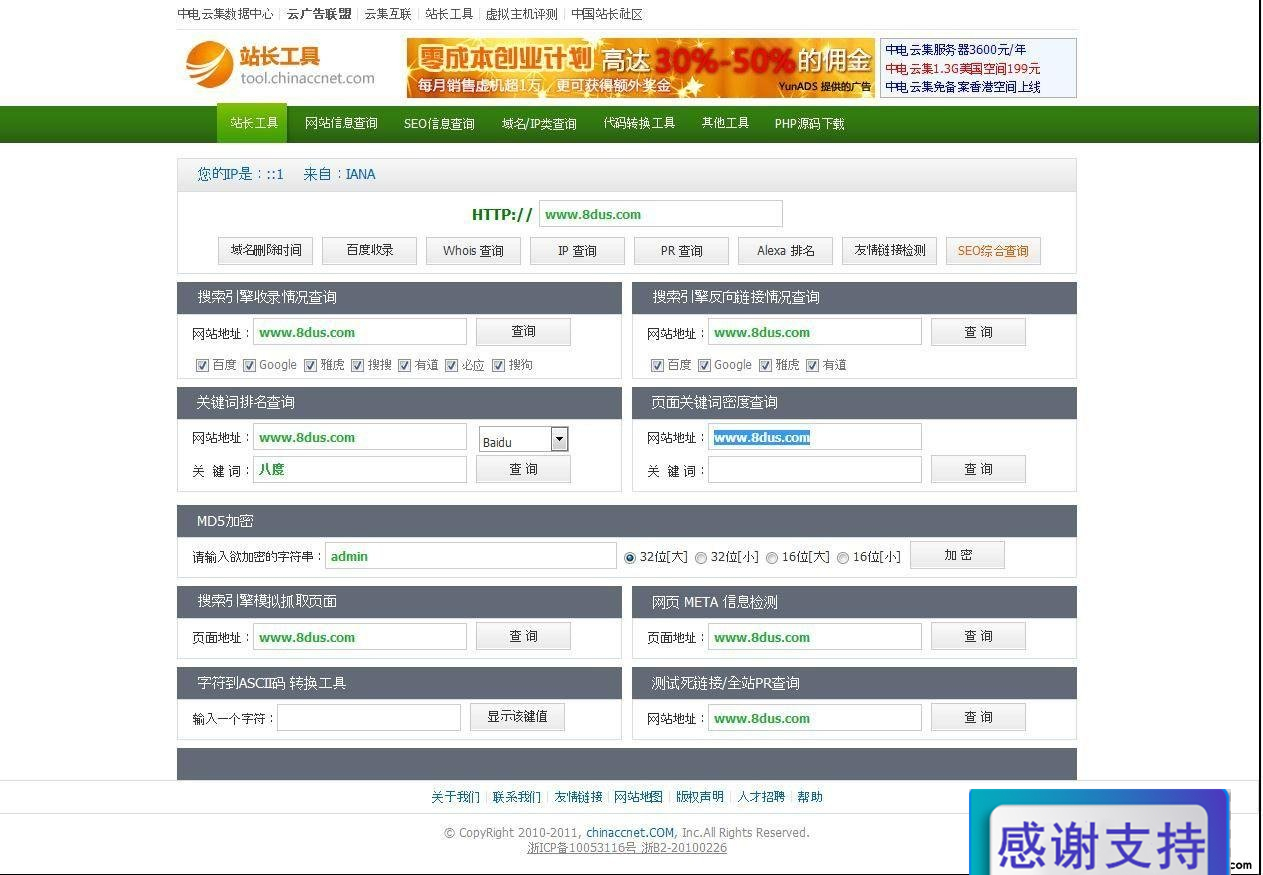Open SEO信息查询 nav menu

439,124
